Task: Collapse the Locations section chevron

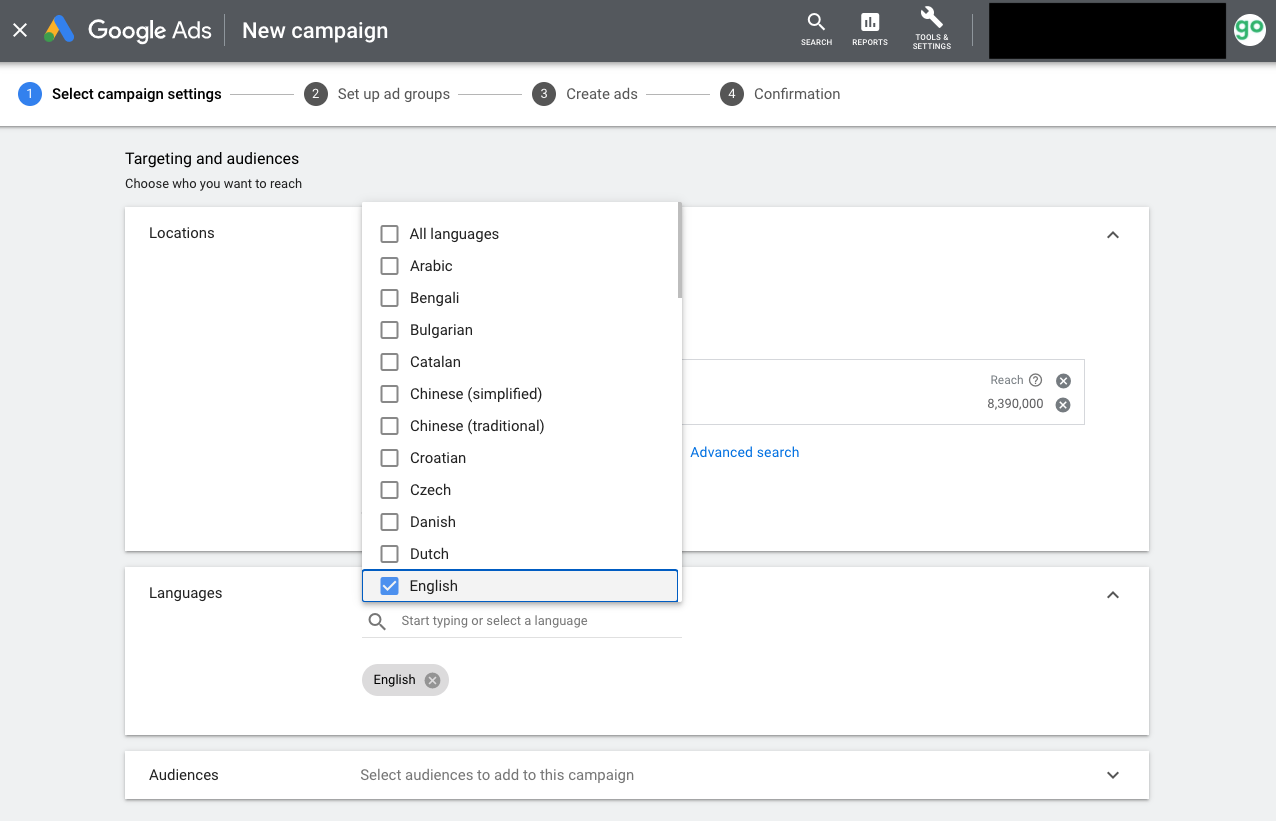Action: click(x=1113, y=235)
